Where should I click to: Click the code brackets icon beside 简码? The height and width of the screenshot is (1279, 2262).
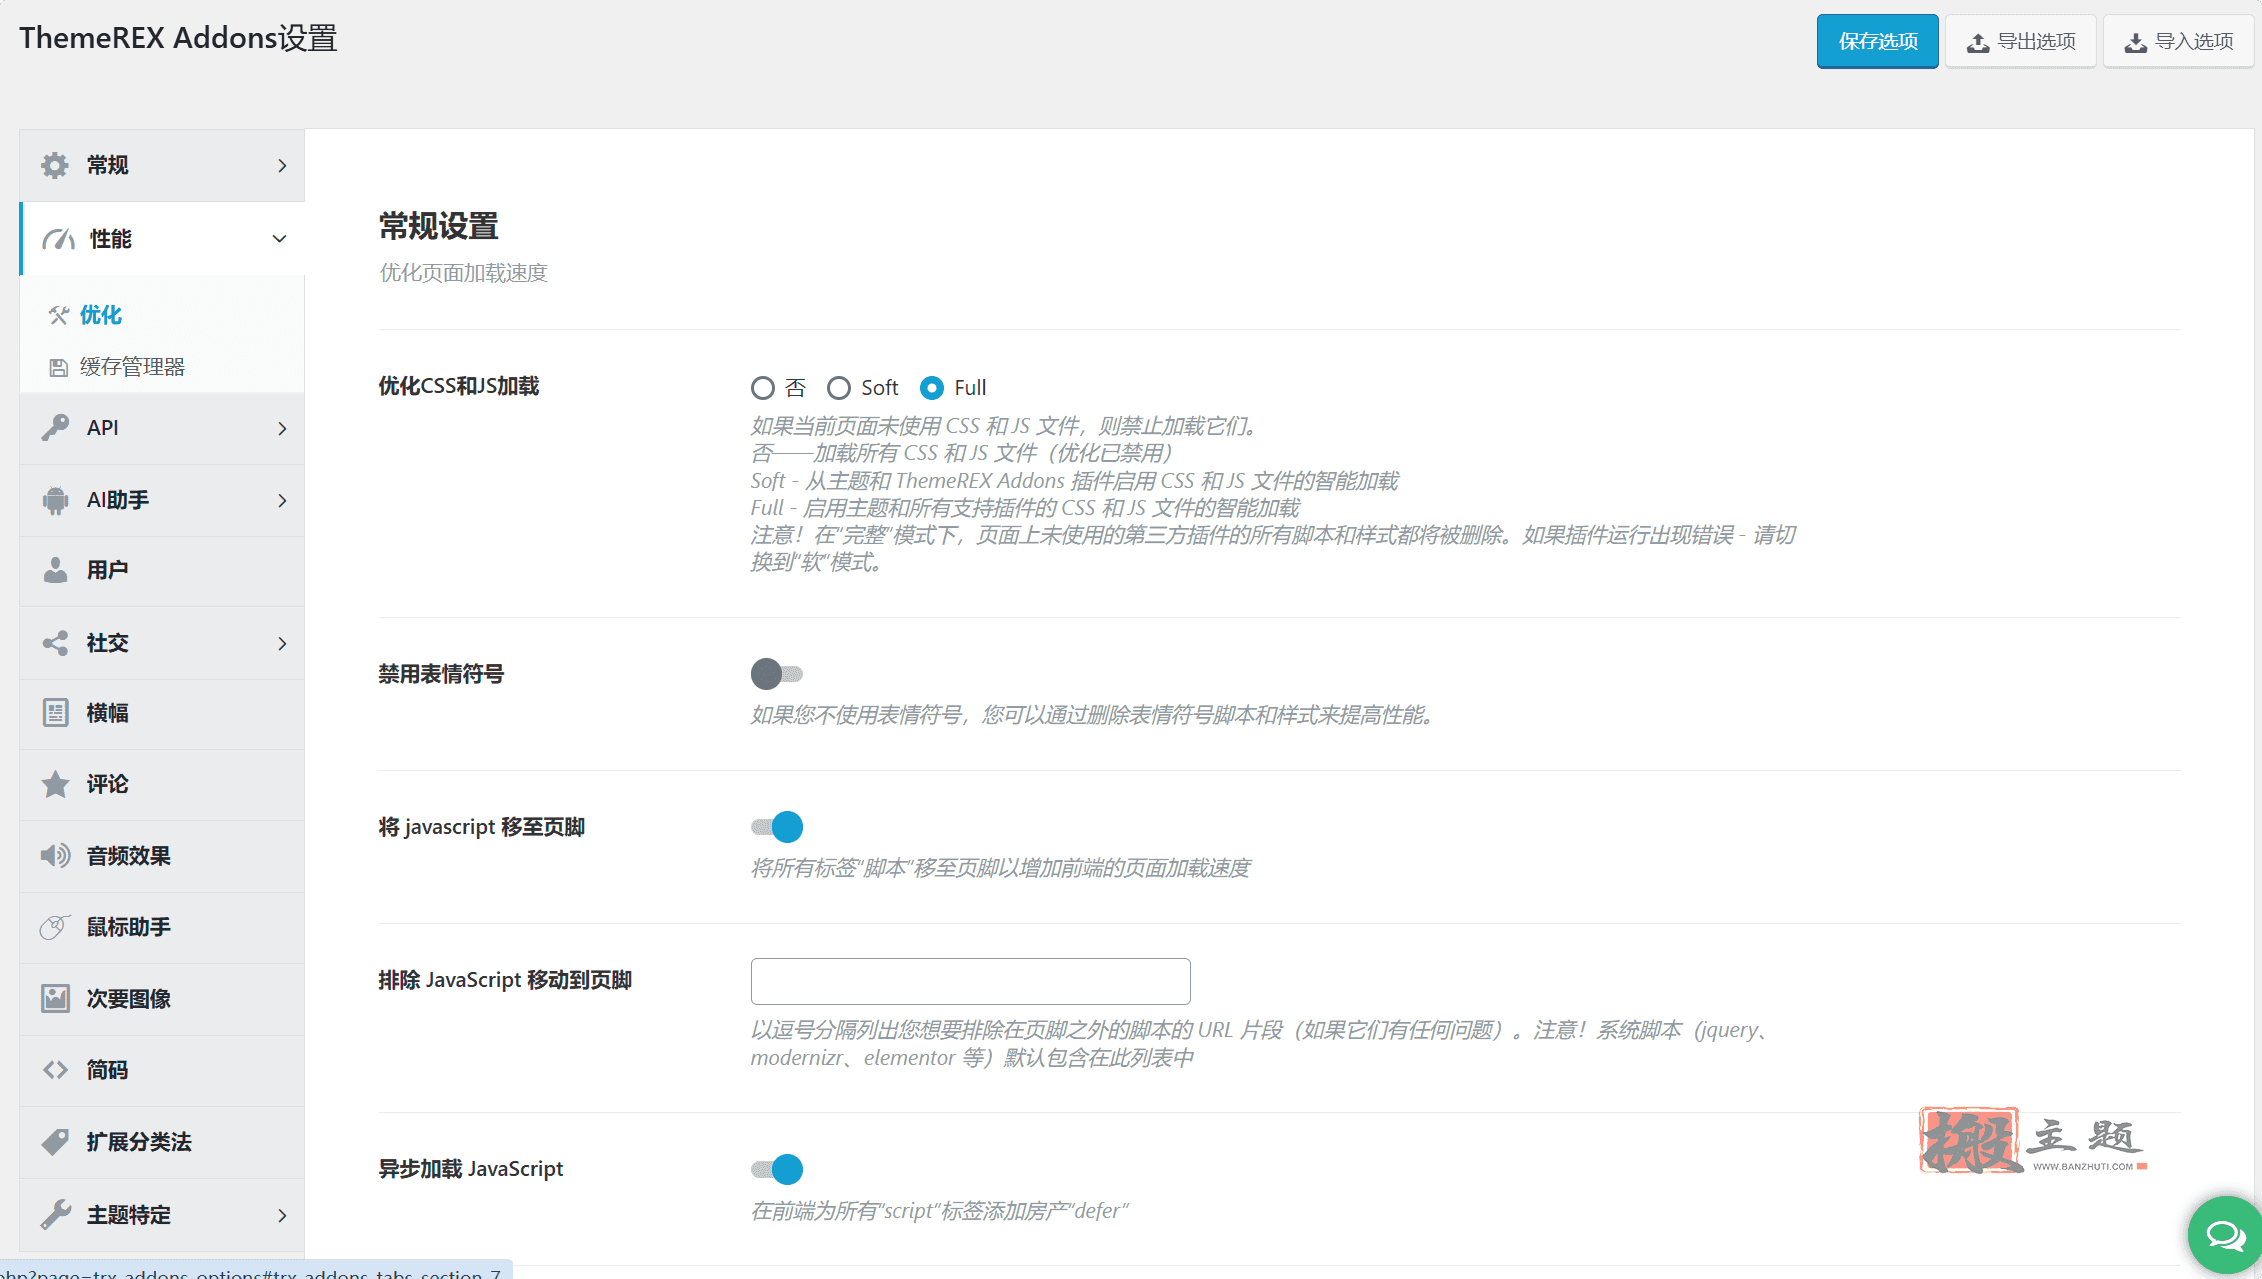[x=55, y=1070]
